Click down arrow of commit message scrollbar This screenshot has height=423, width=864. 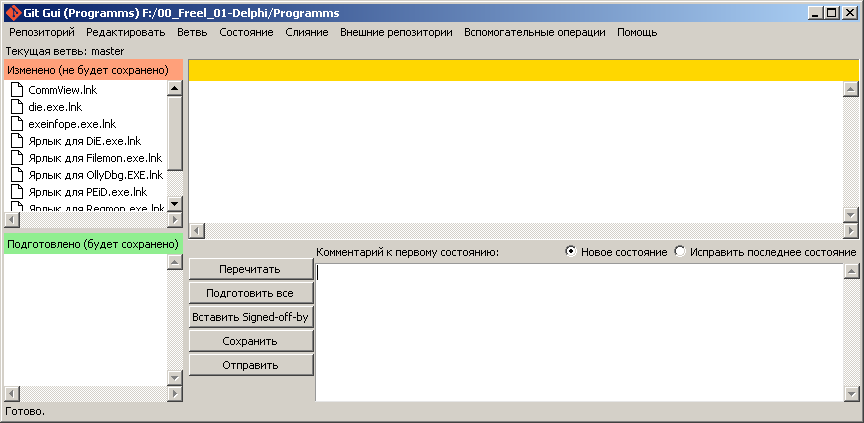(851, 394)
